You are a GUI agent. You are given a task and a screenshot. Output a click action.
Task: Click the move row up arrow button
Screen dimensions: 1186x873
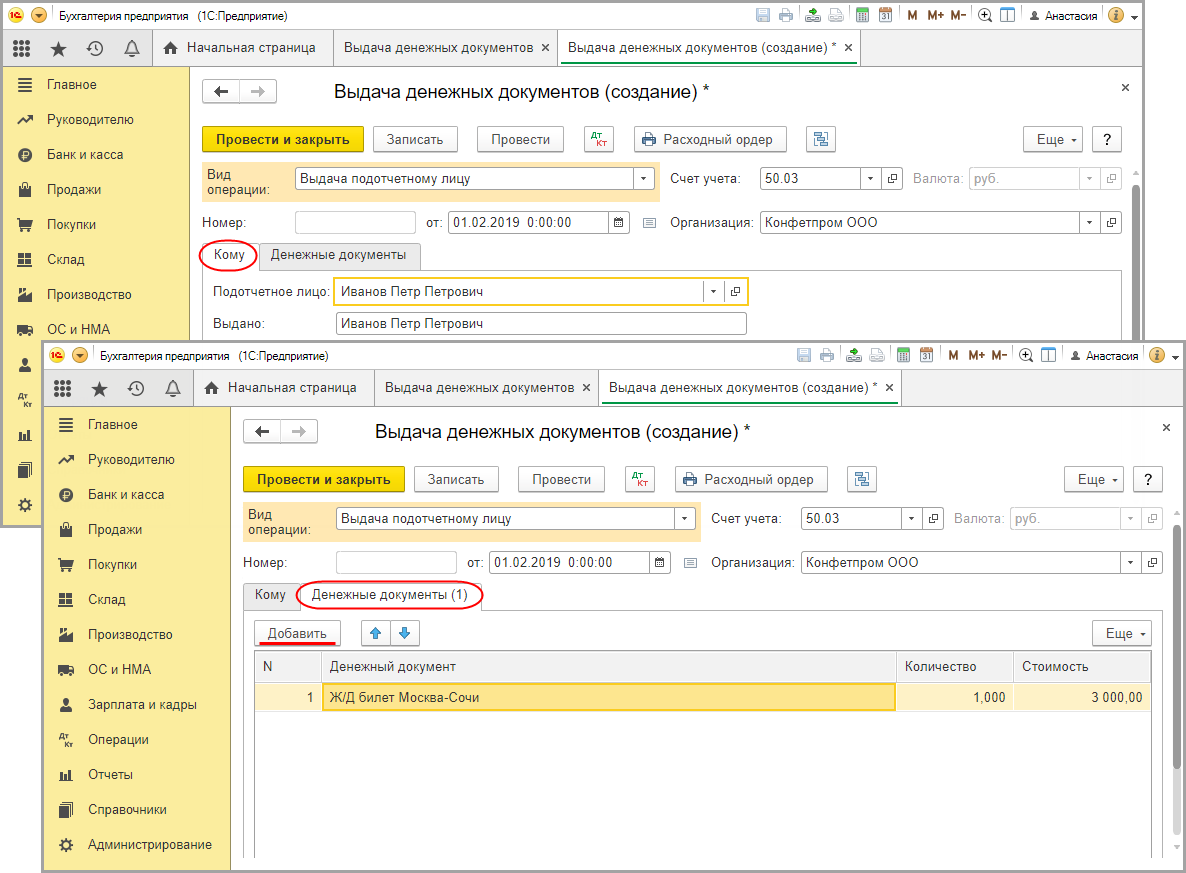[x=376, y=633]
